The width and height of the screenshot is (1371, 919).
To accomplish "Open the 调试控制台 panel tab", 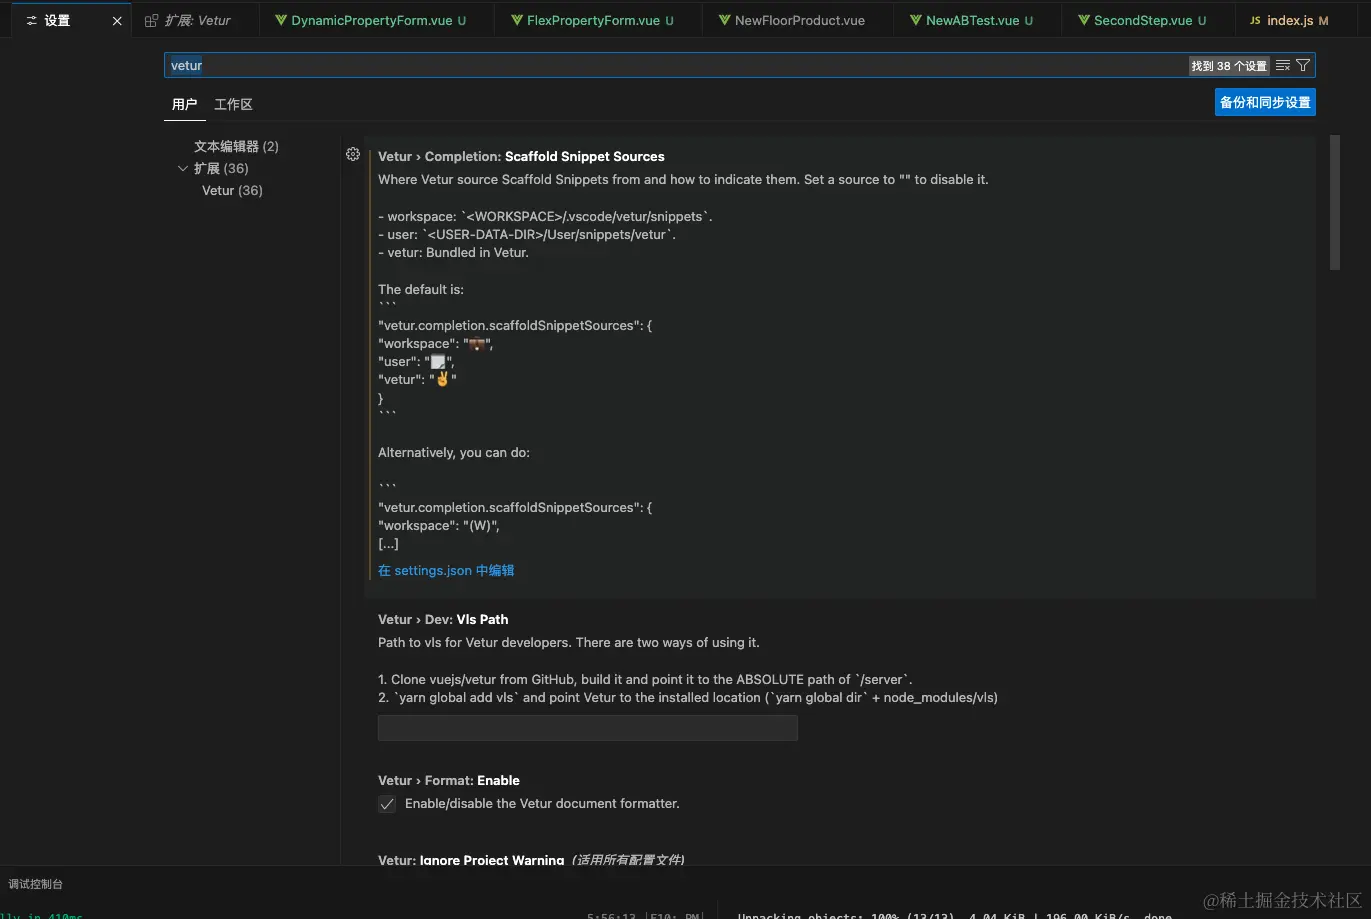I will click(36, 884).
